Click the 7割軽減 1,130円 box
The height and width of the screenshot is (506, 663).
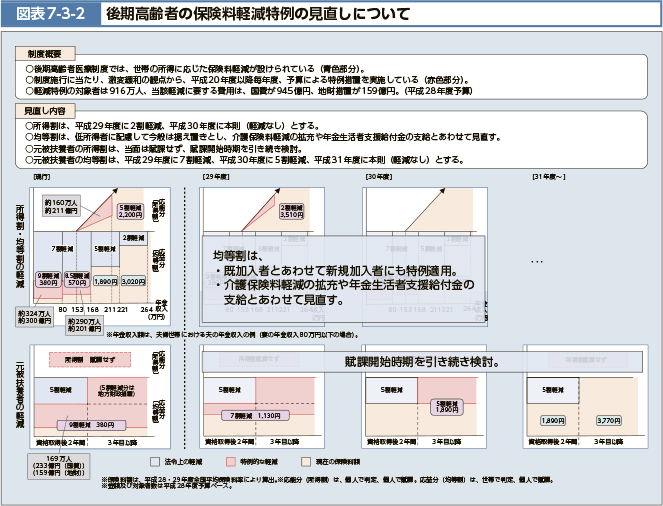coord(250,415)
